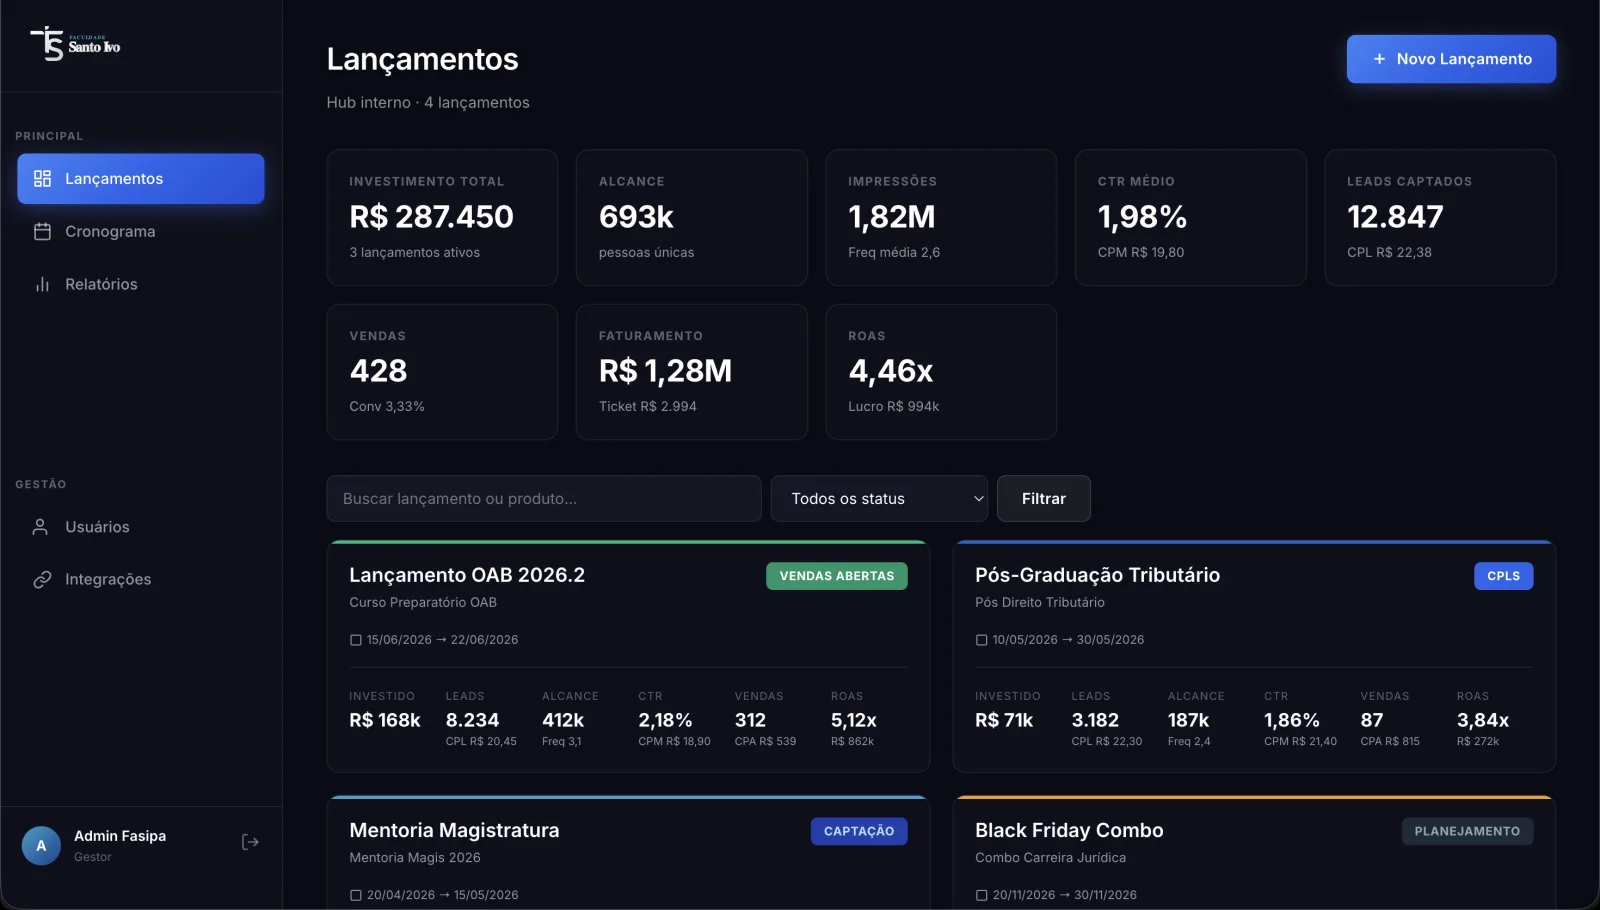
Task: Click calendar icon on Lançamento OAB 2026.2 dates
Action: click(x=355, y=640)
